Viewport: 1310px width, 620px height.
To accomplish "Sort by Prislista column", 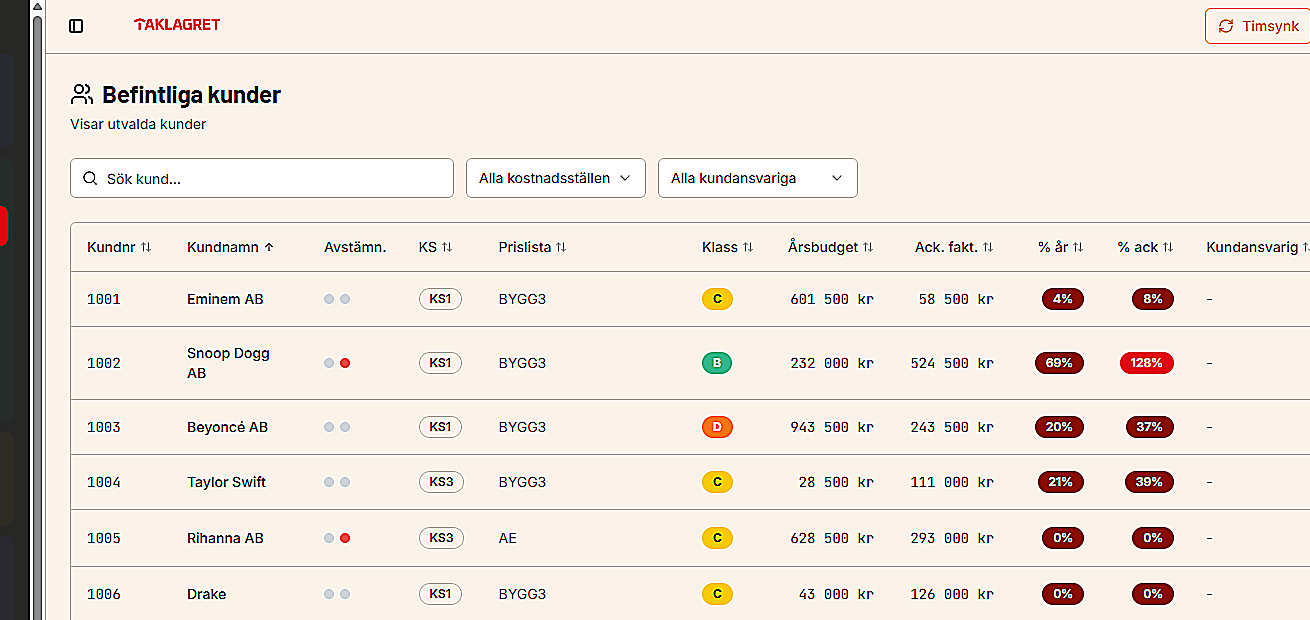I will (532, 247).
